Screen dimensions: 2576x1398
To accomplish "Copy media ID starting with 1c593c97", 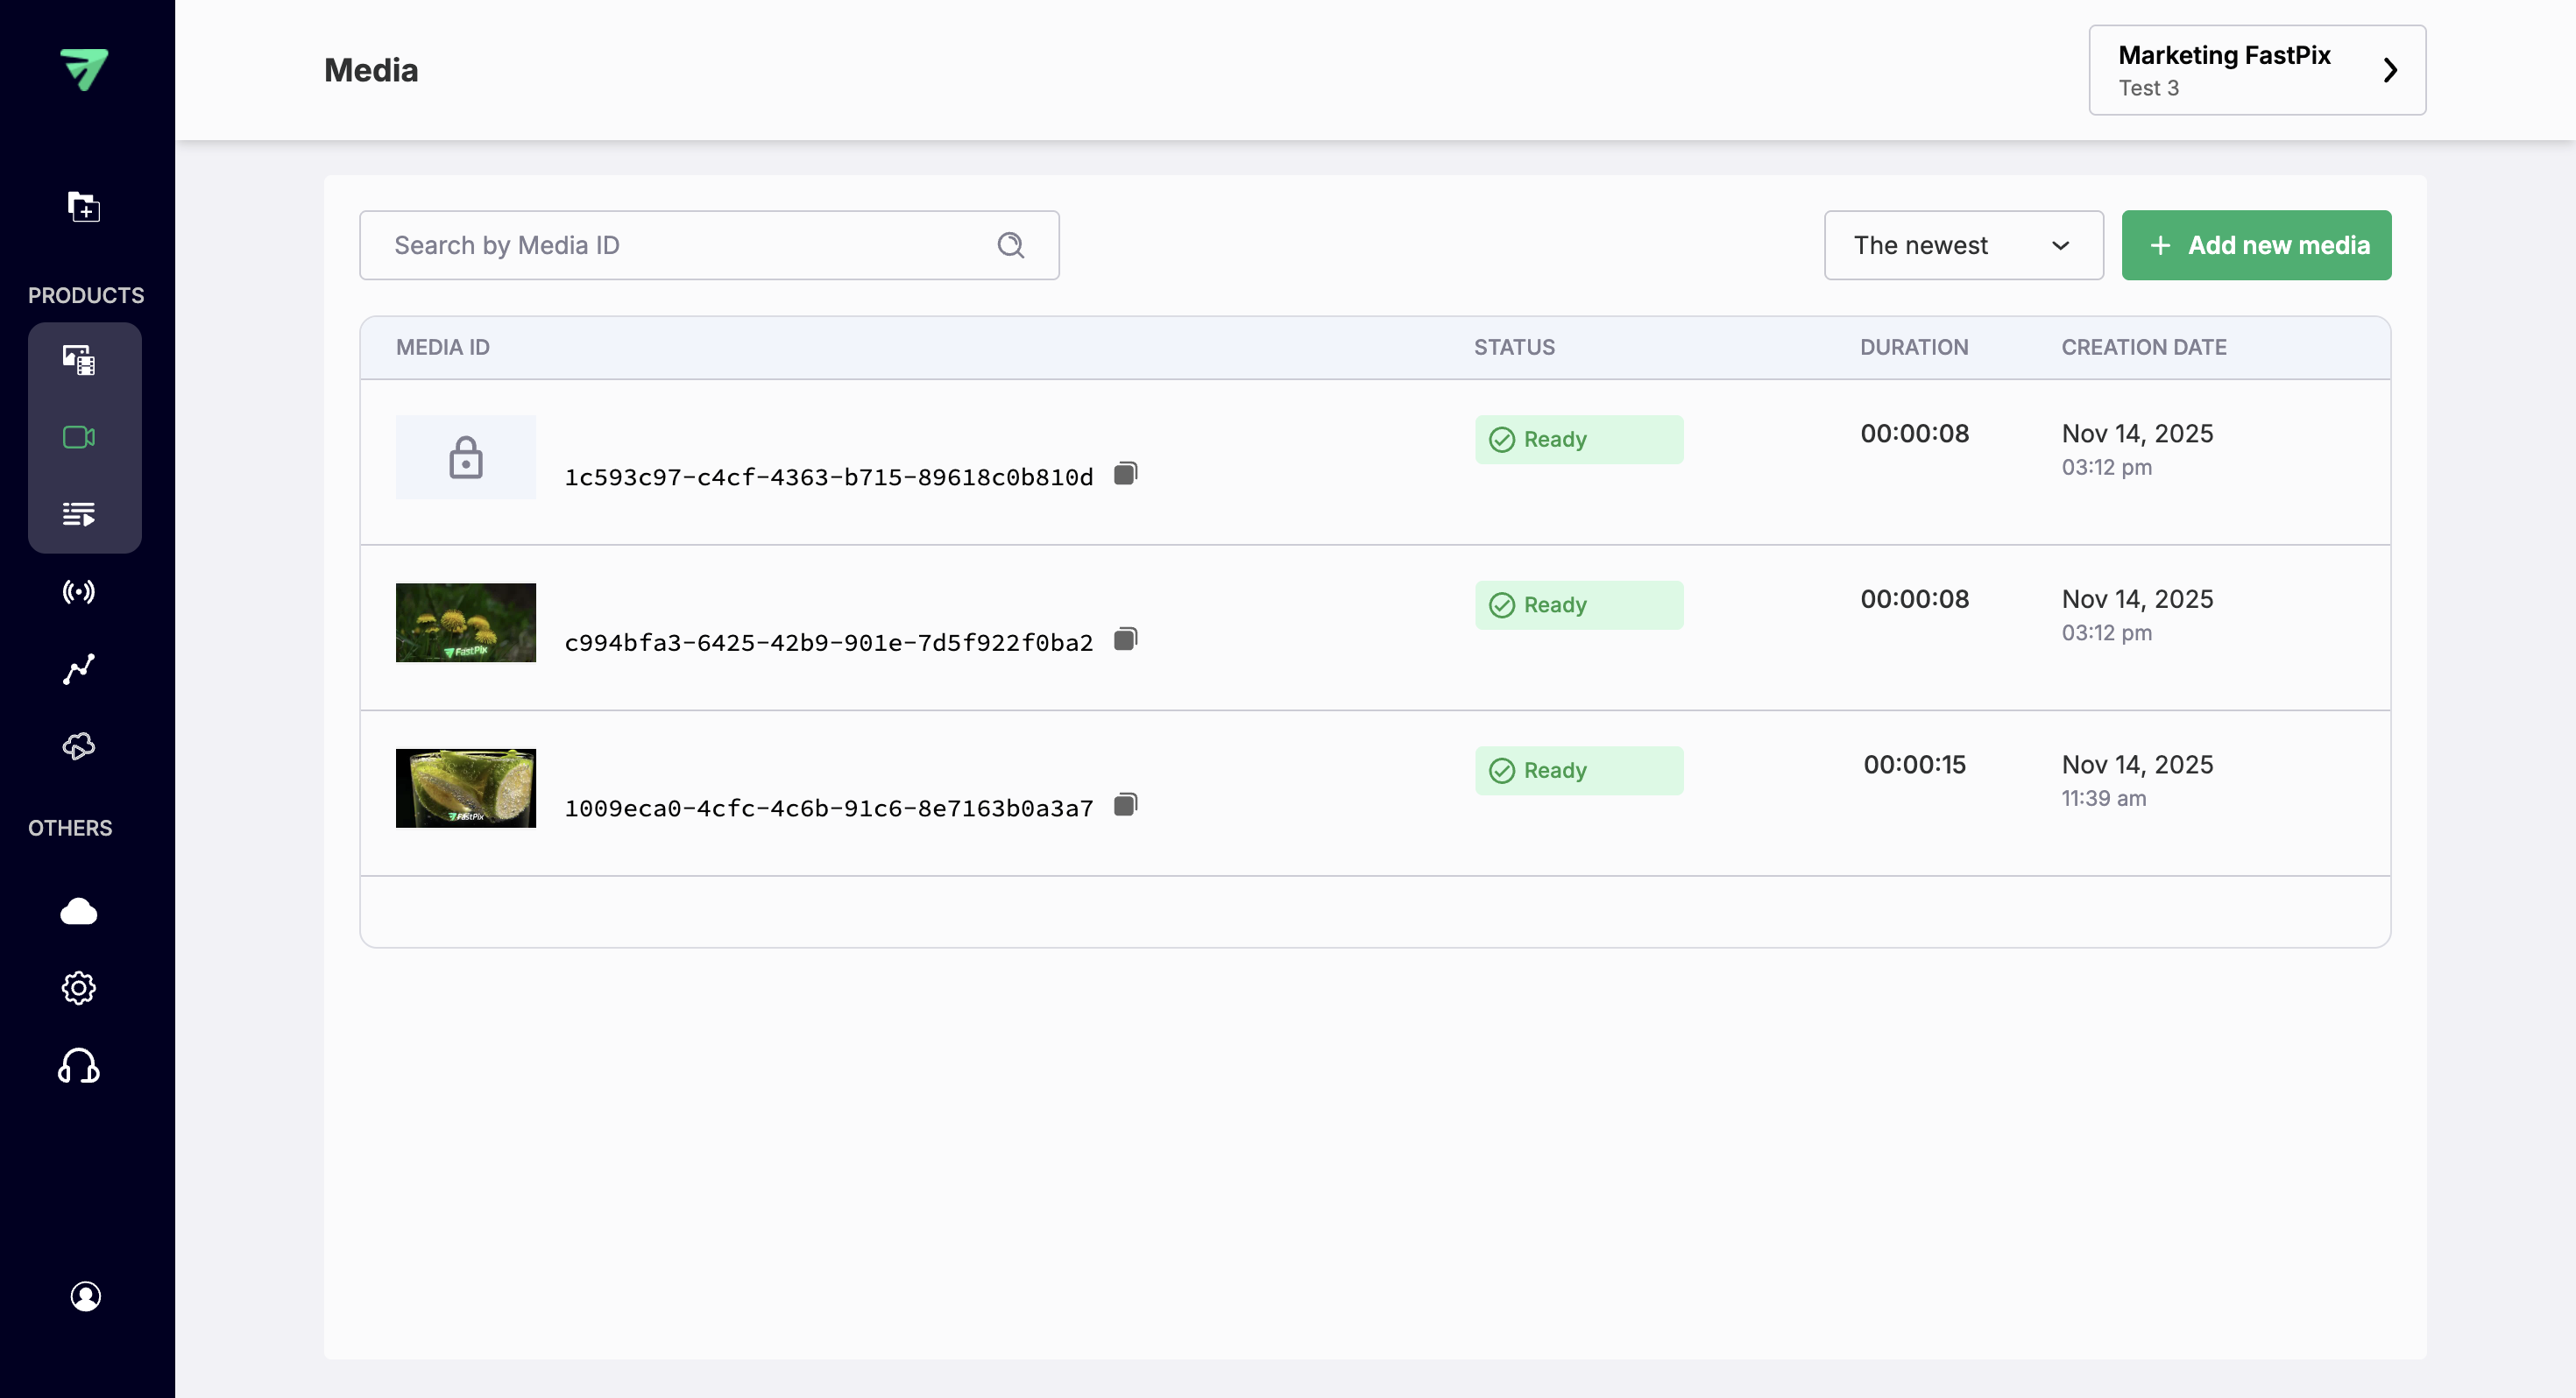I will click(x=1125, y=473).
